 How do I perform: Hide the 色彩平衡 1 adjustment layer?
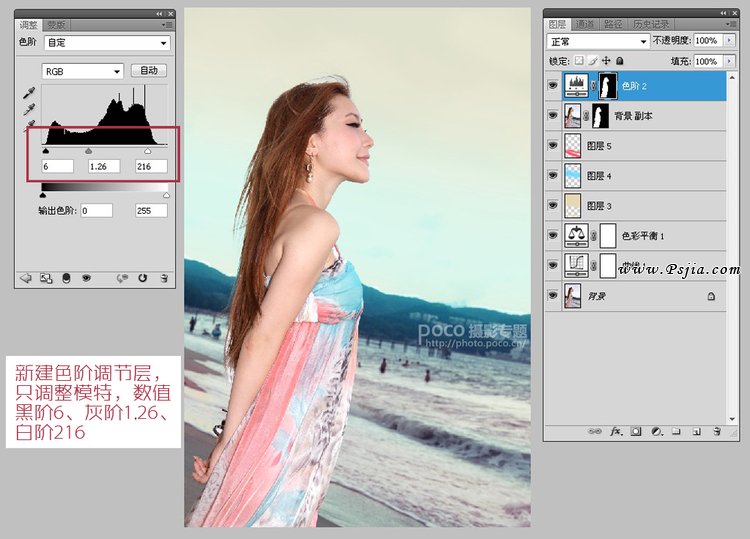coord(553,236)
